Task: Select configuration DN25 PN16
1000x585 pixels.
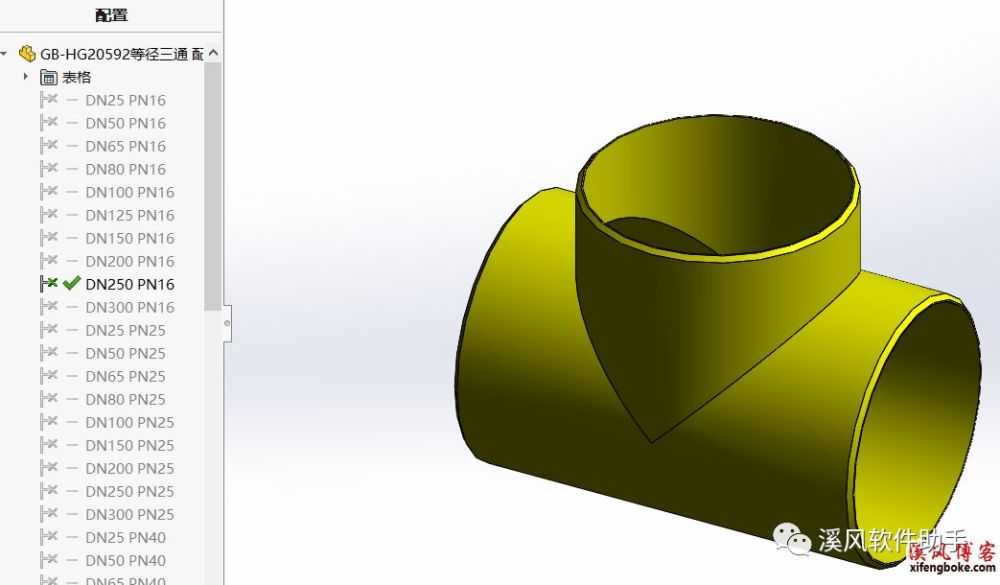Action: (125, 100)
